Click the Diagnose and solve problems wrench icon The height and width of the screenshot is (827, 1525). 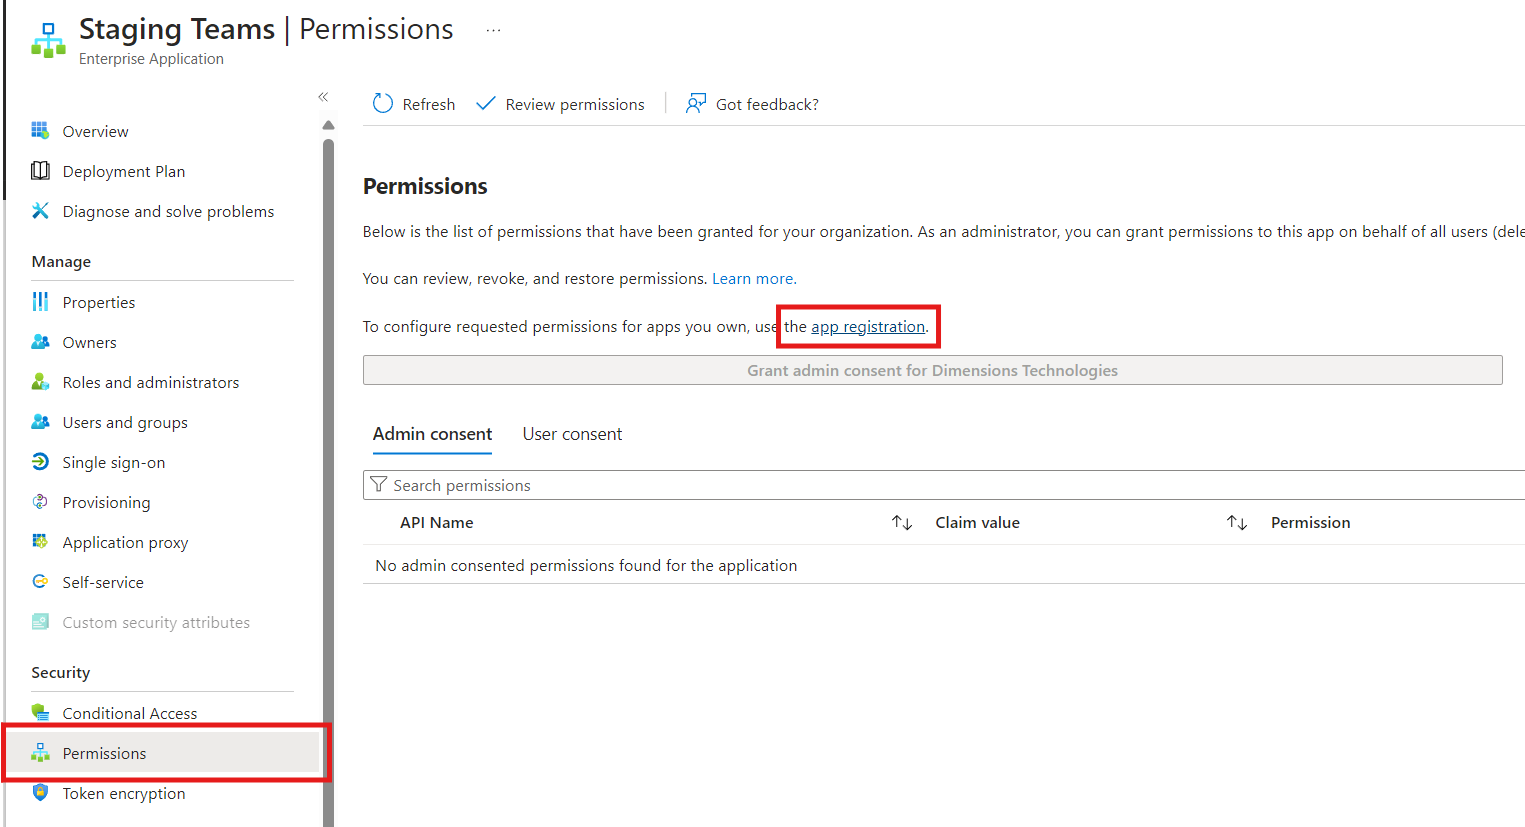pyautogui.click(x=40, y=211)
